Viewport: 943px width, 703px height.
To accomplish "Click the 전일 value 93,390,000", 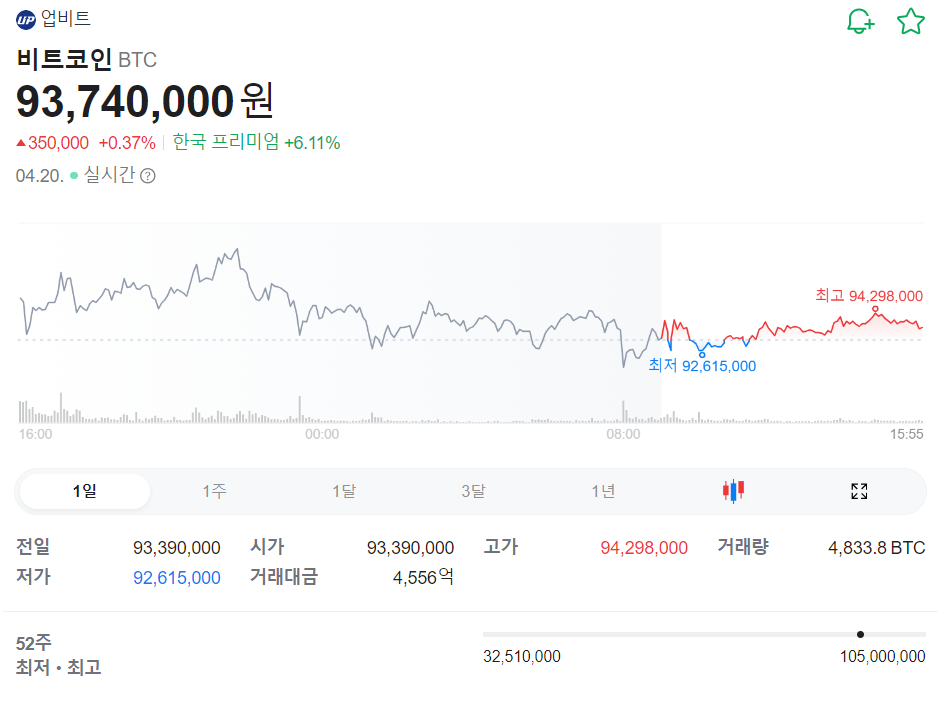I will (177, 548).
